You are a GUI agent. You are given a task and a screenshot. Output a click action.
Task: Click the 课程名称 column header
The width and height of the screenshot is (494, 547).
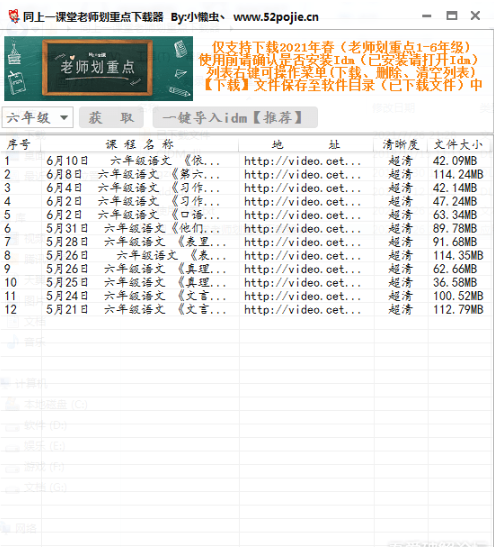[140, 144]
